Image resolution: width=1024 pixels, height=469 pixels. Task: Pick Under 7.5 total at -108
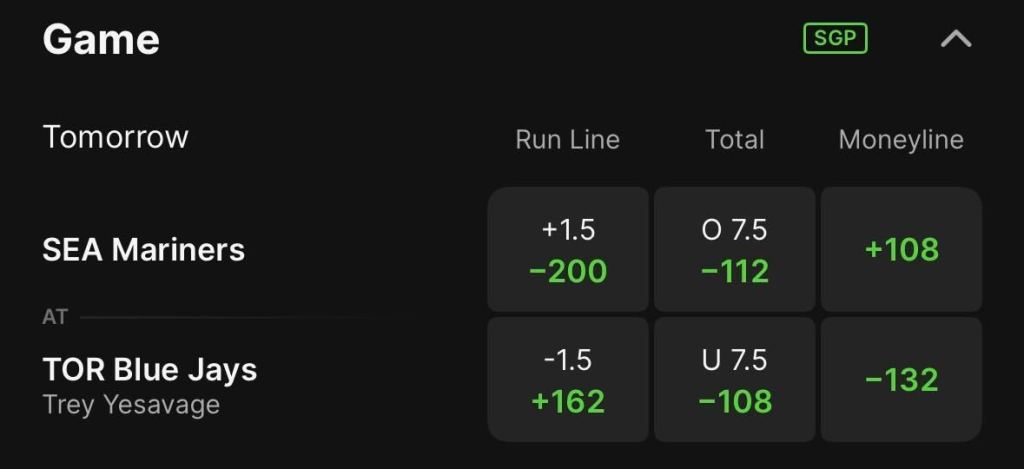pos(735,380)
